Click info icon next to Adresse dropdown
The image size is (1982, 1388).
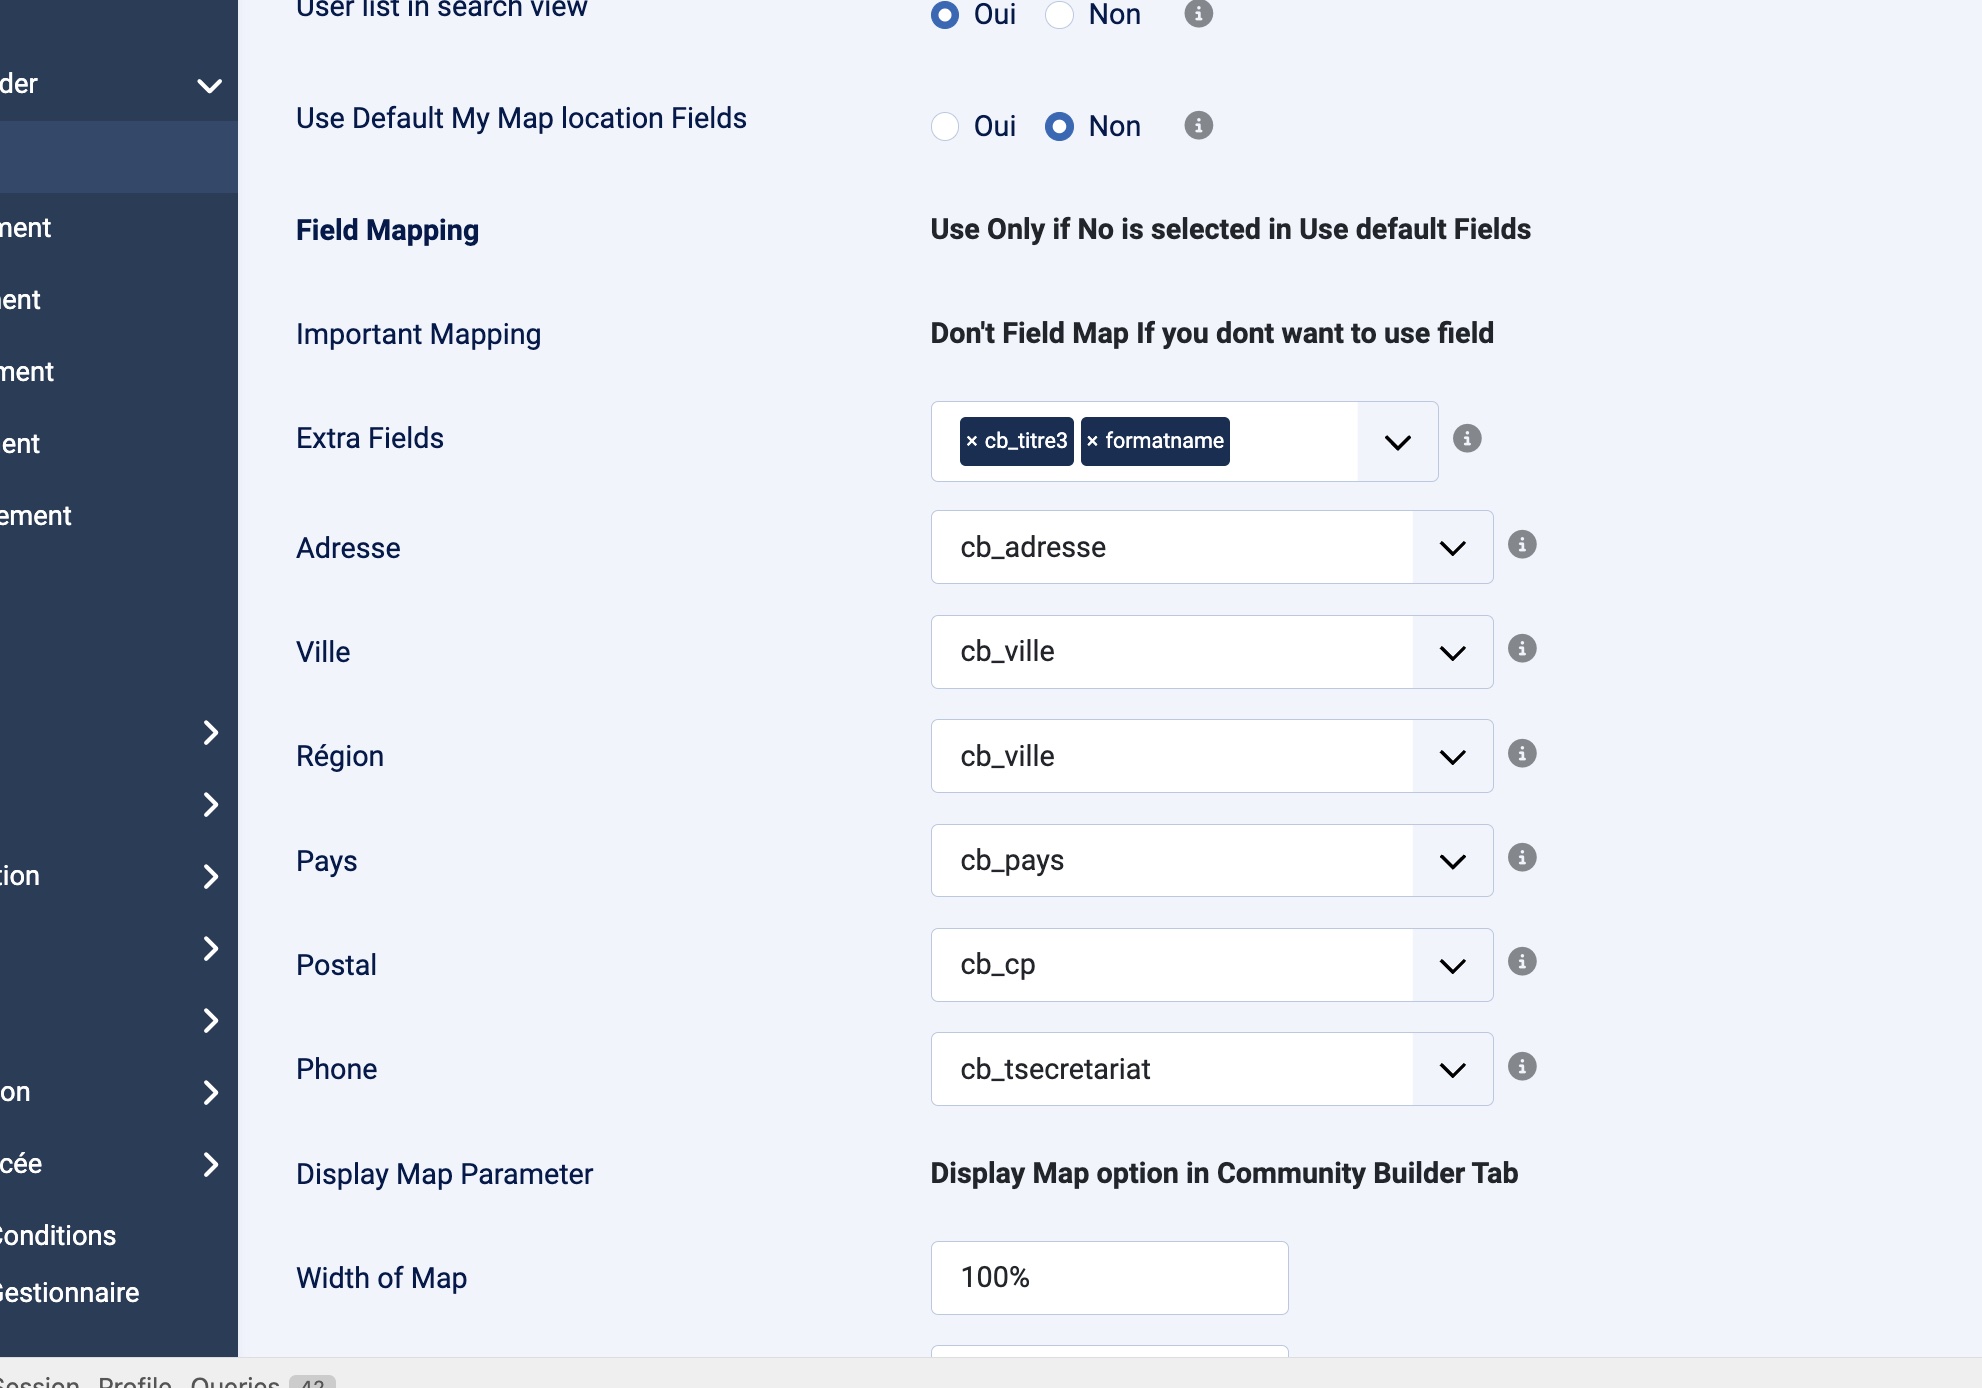1521,545
